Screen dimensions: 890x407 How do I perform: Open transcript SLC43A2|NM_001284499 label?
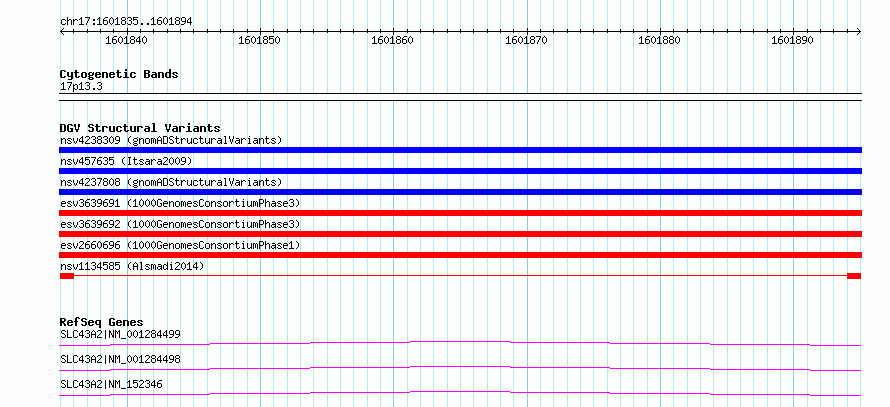click(120, 334)
